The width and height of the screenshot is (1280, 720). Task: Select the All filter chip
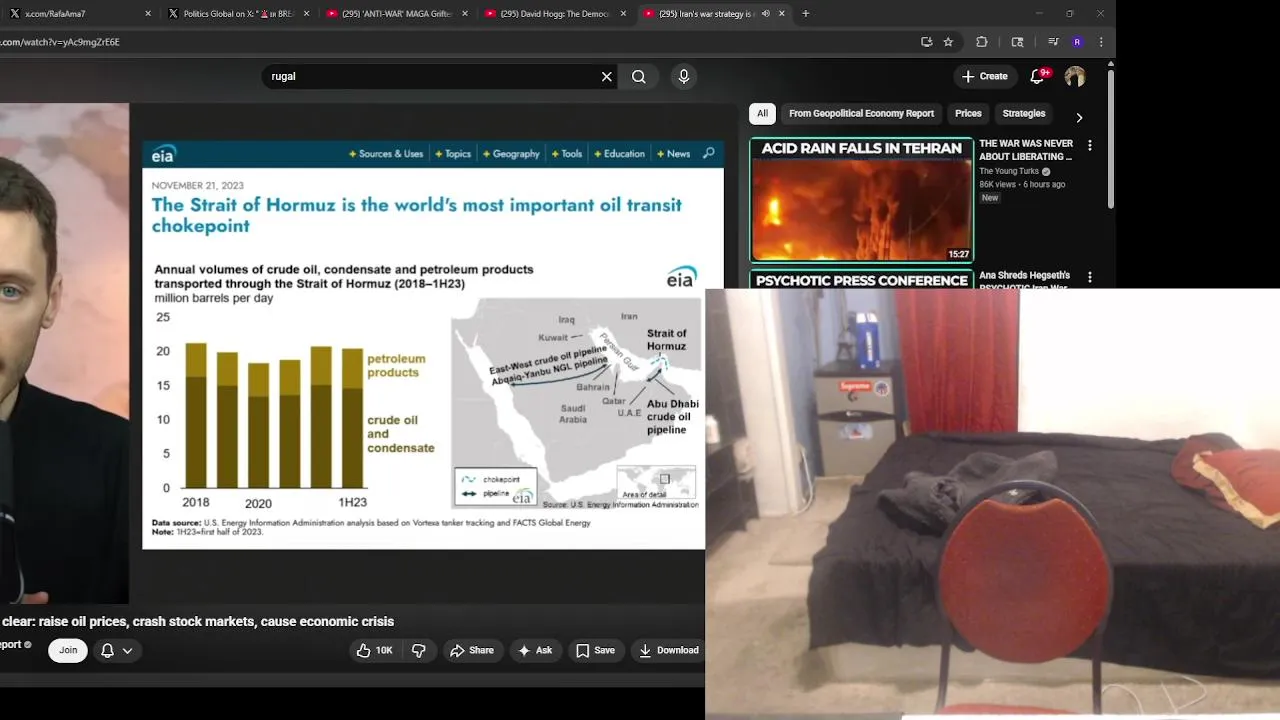click(x=762, y=114)
